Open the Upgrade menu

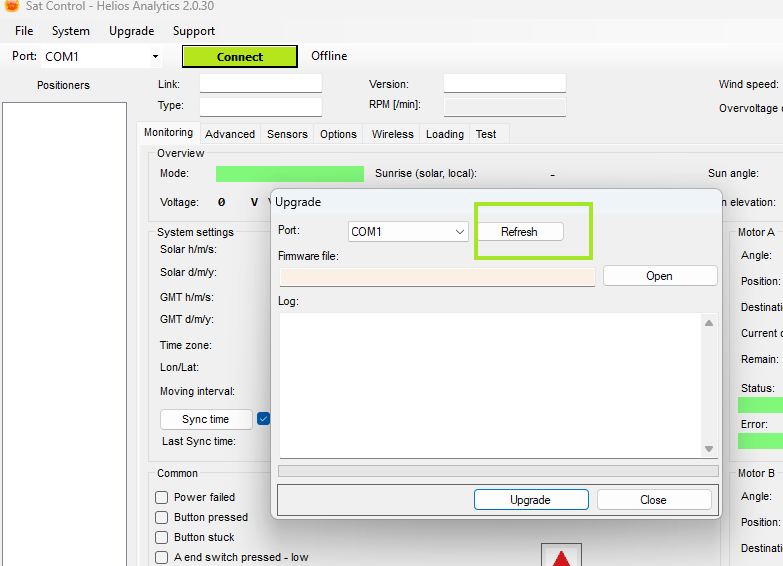(131, 31)
